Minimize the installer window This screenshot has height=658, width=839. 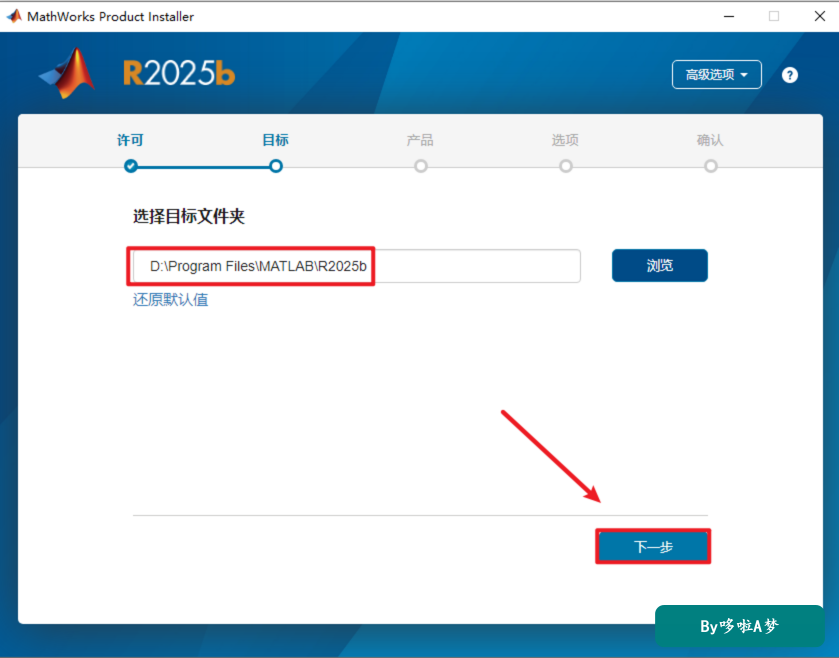point(729,17)
